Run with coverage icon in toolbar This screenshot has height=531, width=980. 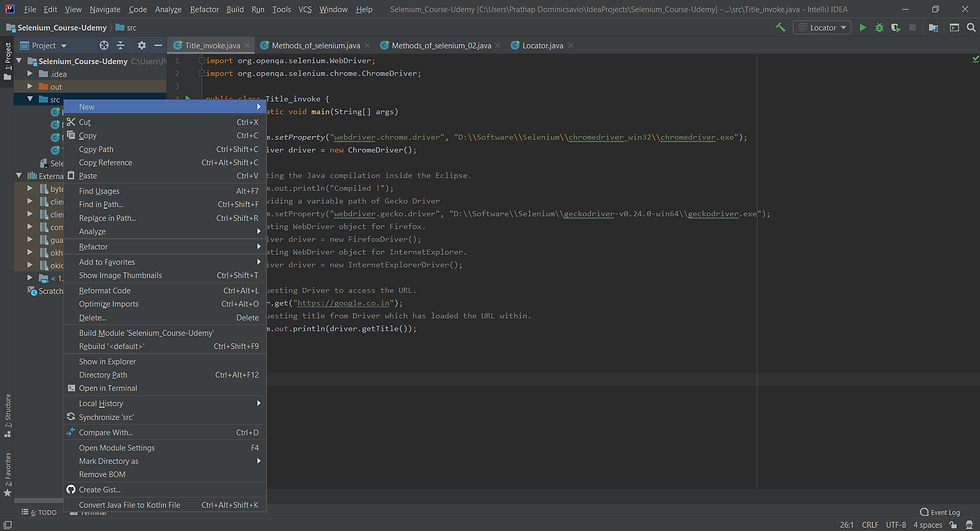coord(896,27)
